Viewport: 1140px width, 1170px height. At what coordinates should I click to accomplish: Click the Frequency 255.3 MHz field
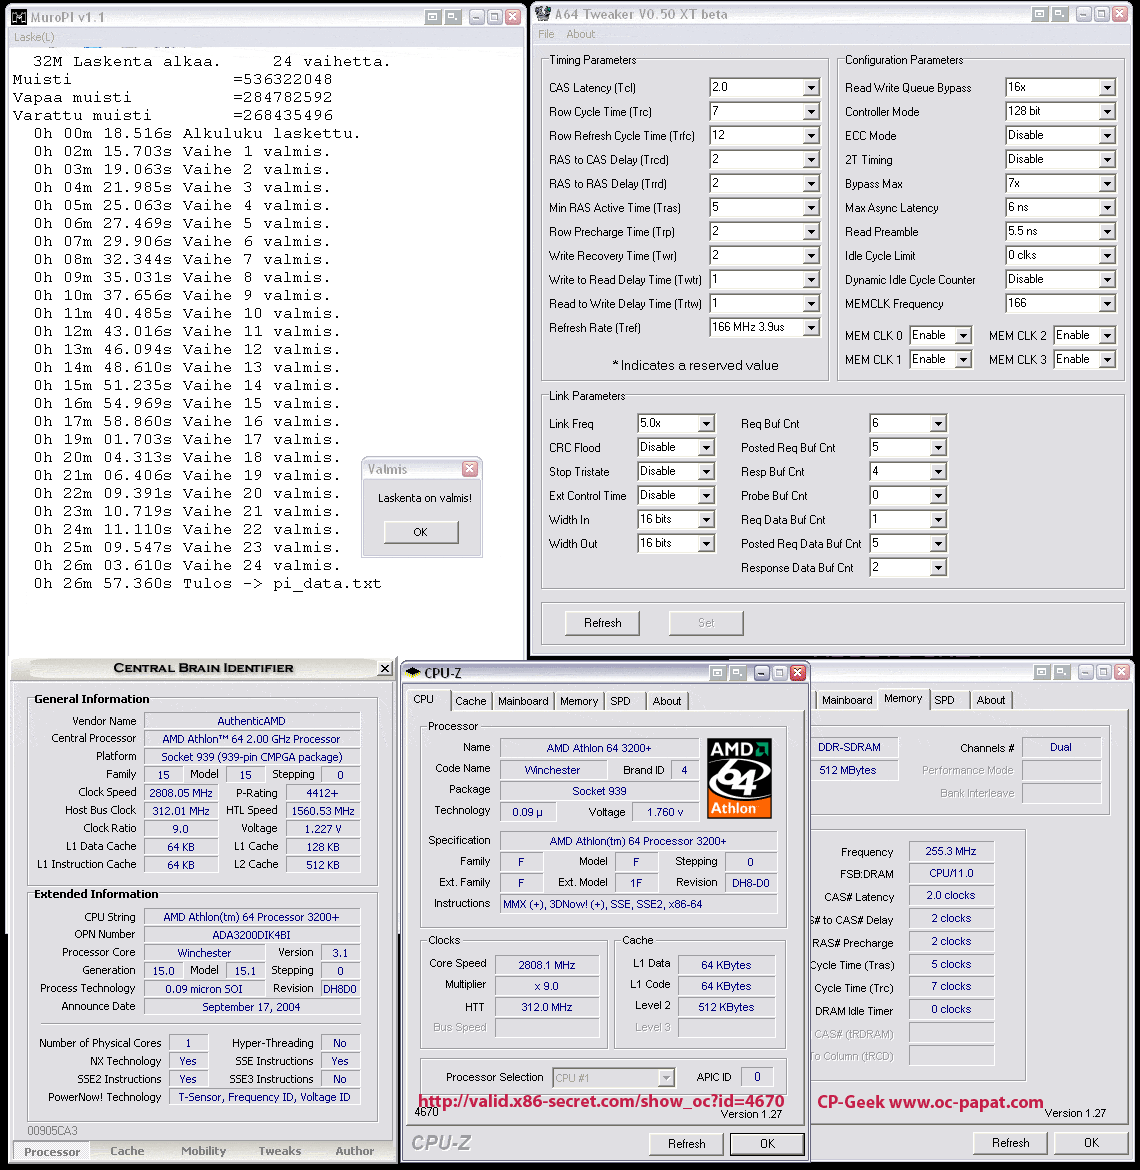point(950,851)
